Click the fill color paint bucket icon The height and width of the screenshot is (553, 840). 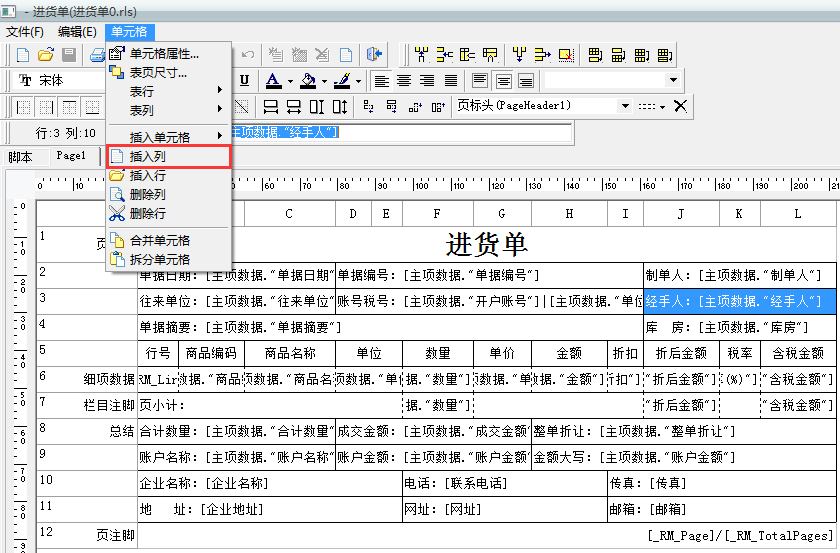click(x=308, y=80)
